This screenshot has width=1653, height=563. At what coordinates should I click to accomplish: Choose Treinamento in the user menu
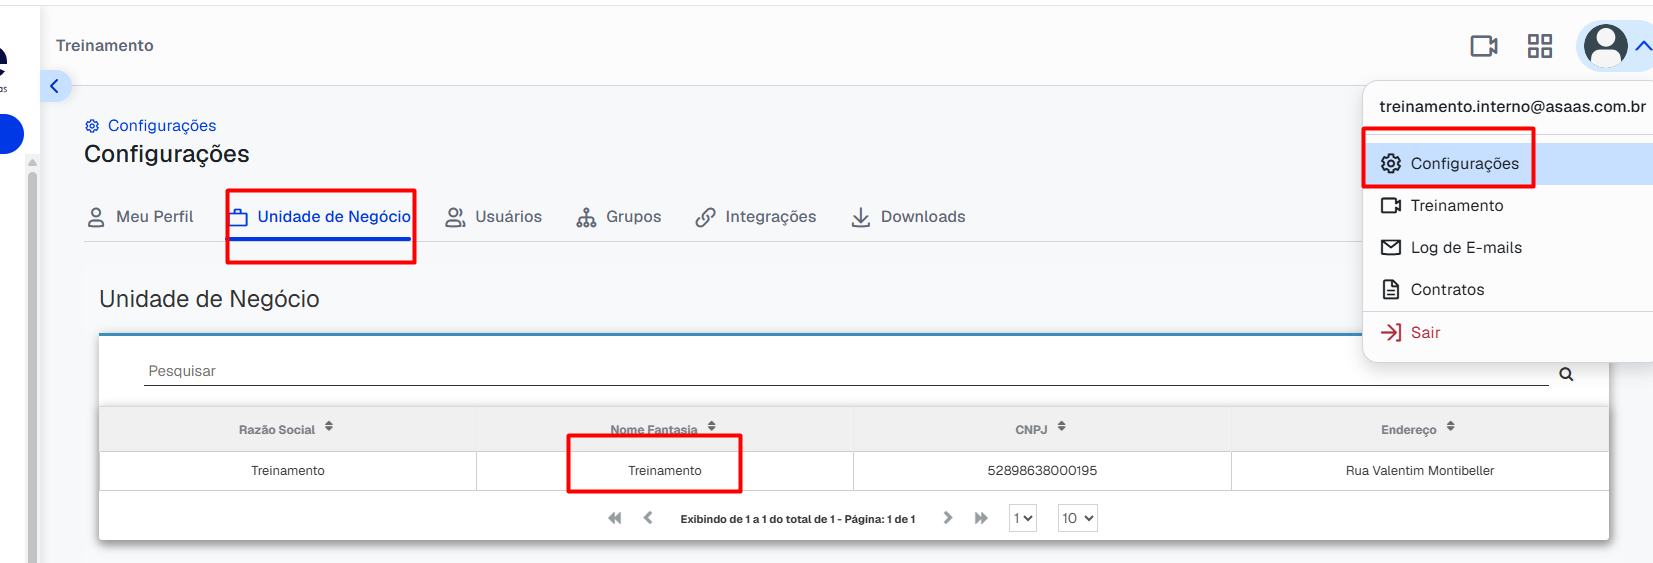tap(1508, 206)
